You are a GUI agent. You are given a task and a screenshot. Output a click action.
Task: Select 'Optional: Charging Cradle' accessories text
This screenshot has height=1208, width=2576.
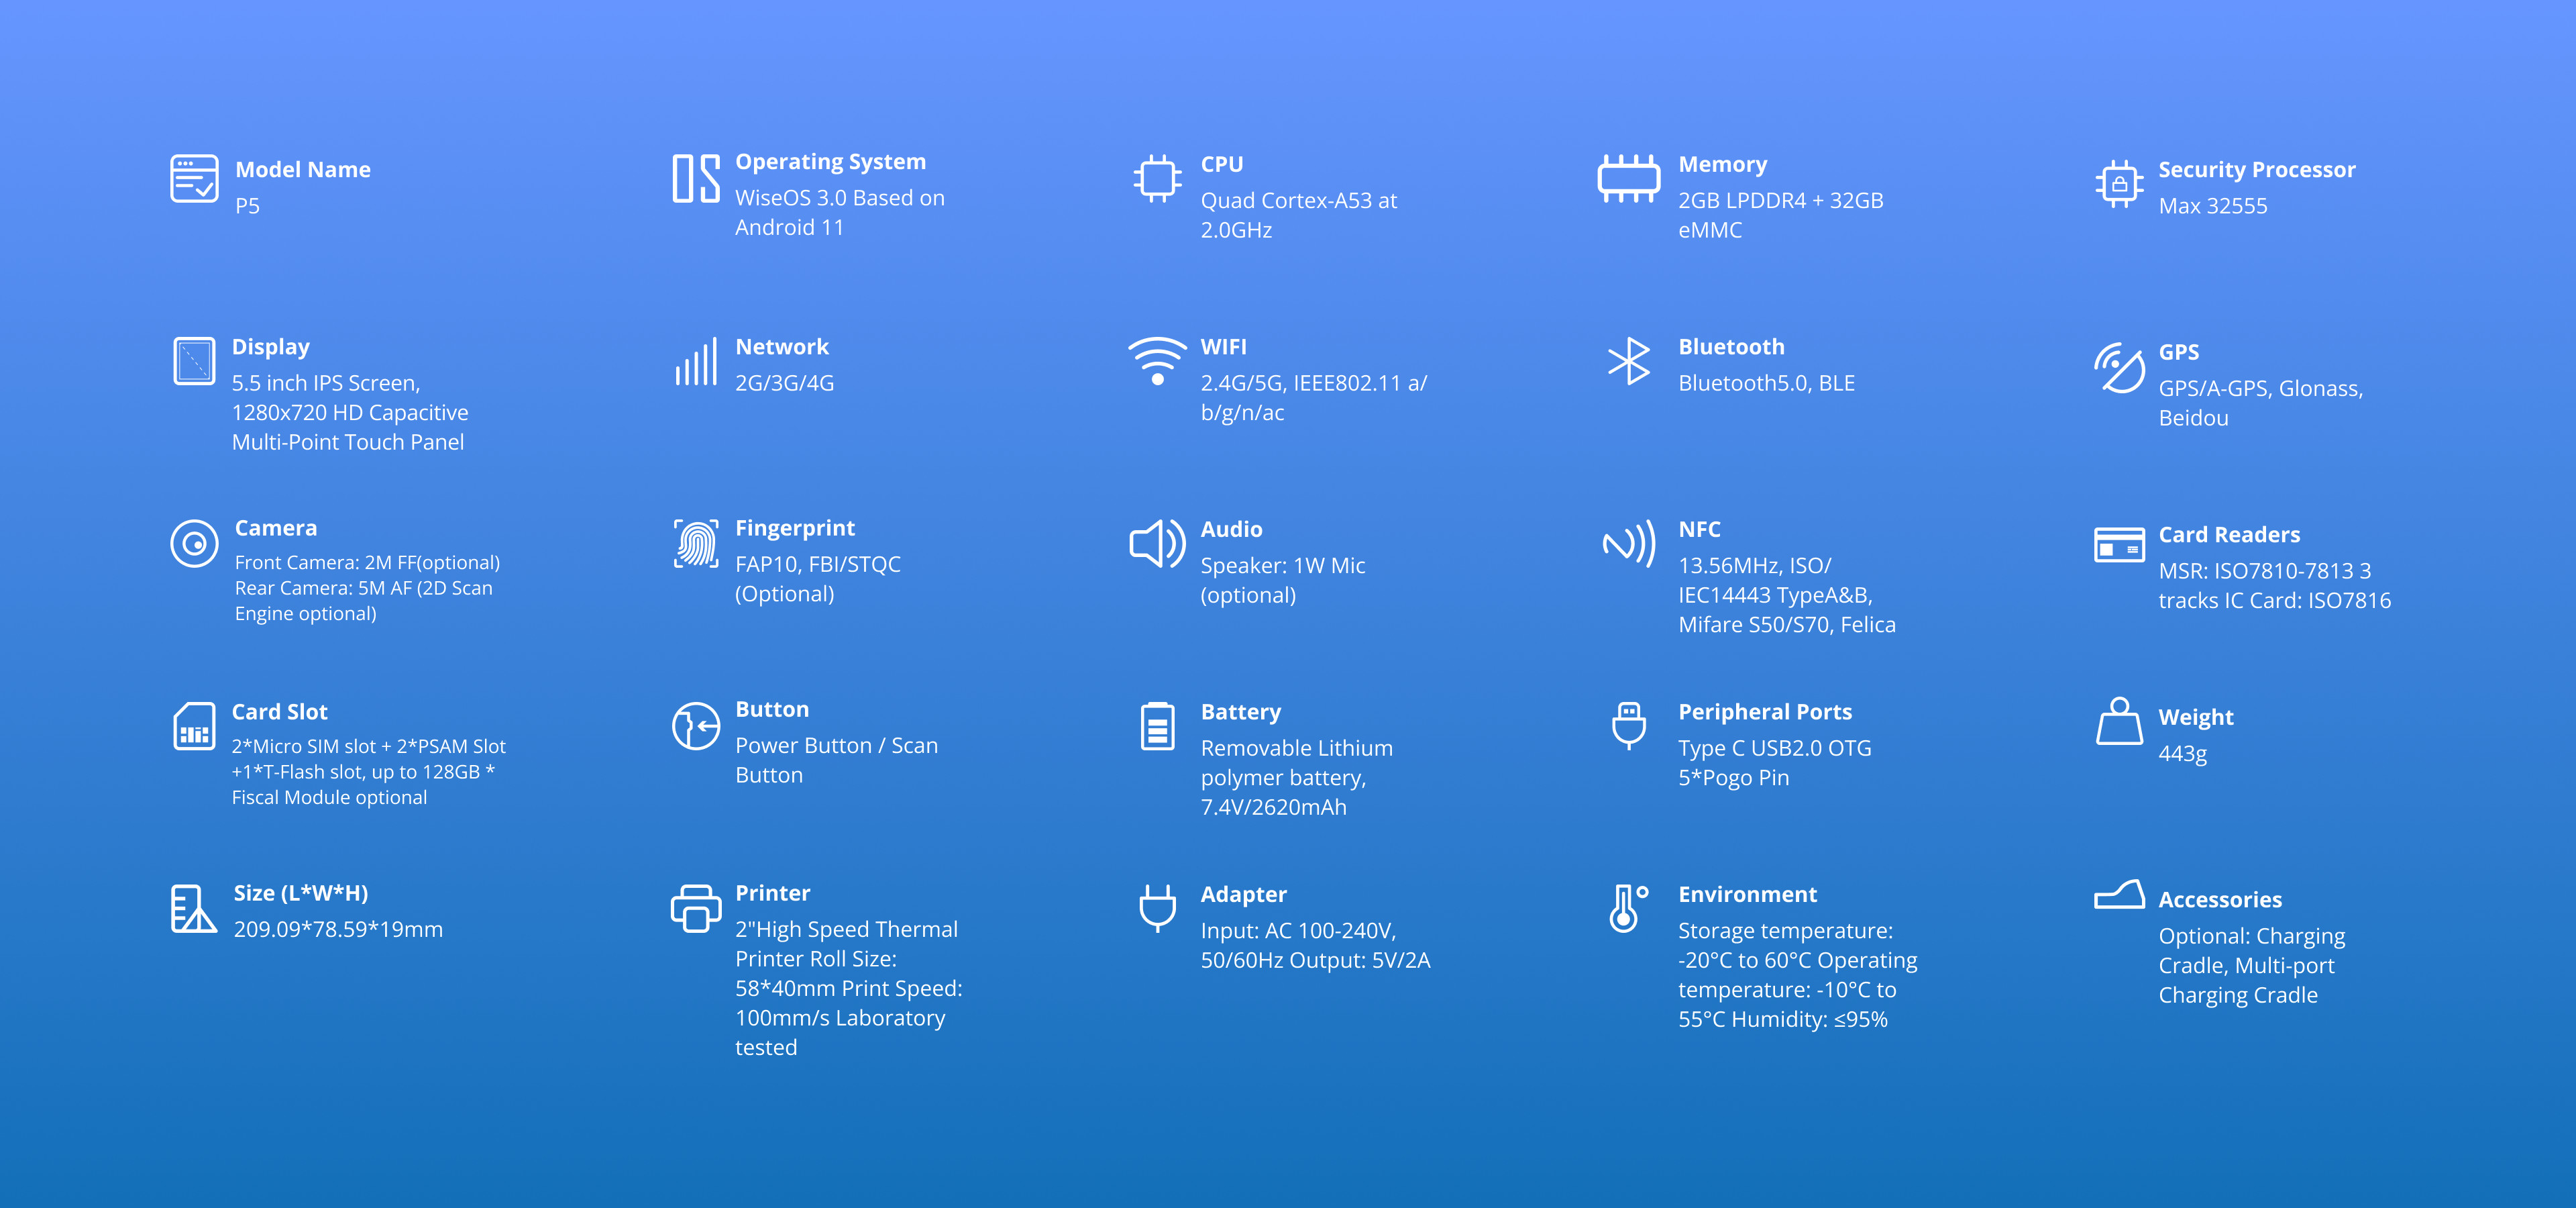[x=2251, y=965]
